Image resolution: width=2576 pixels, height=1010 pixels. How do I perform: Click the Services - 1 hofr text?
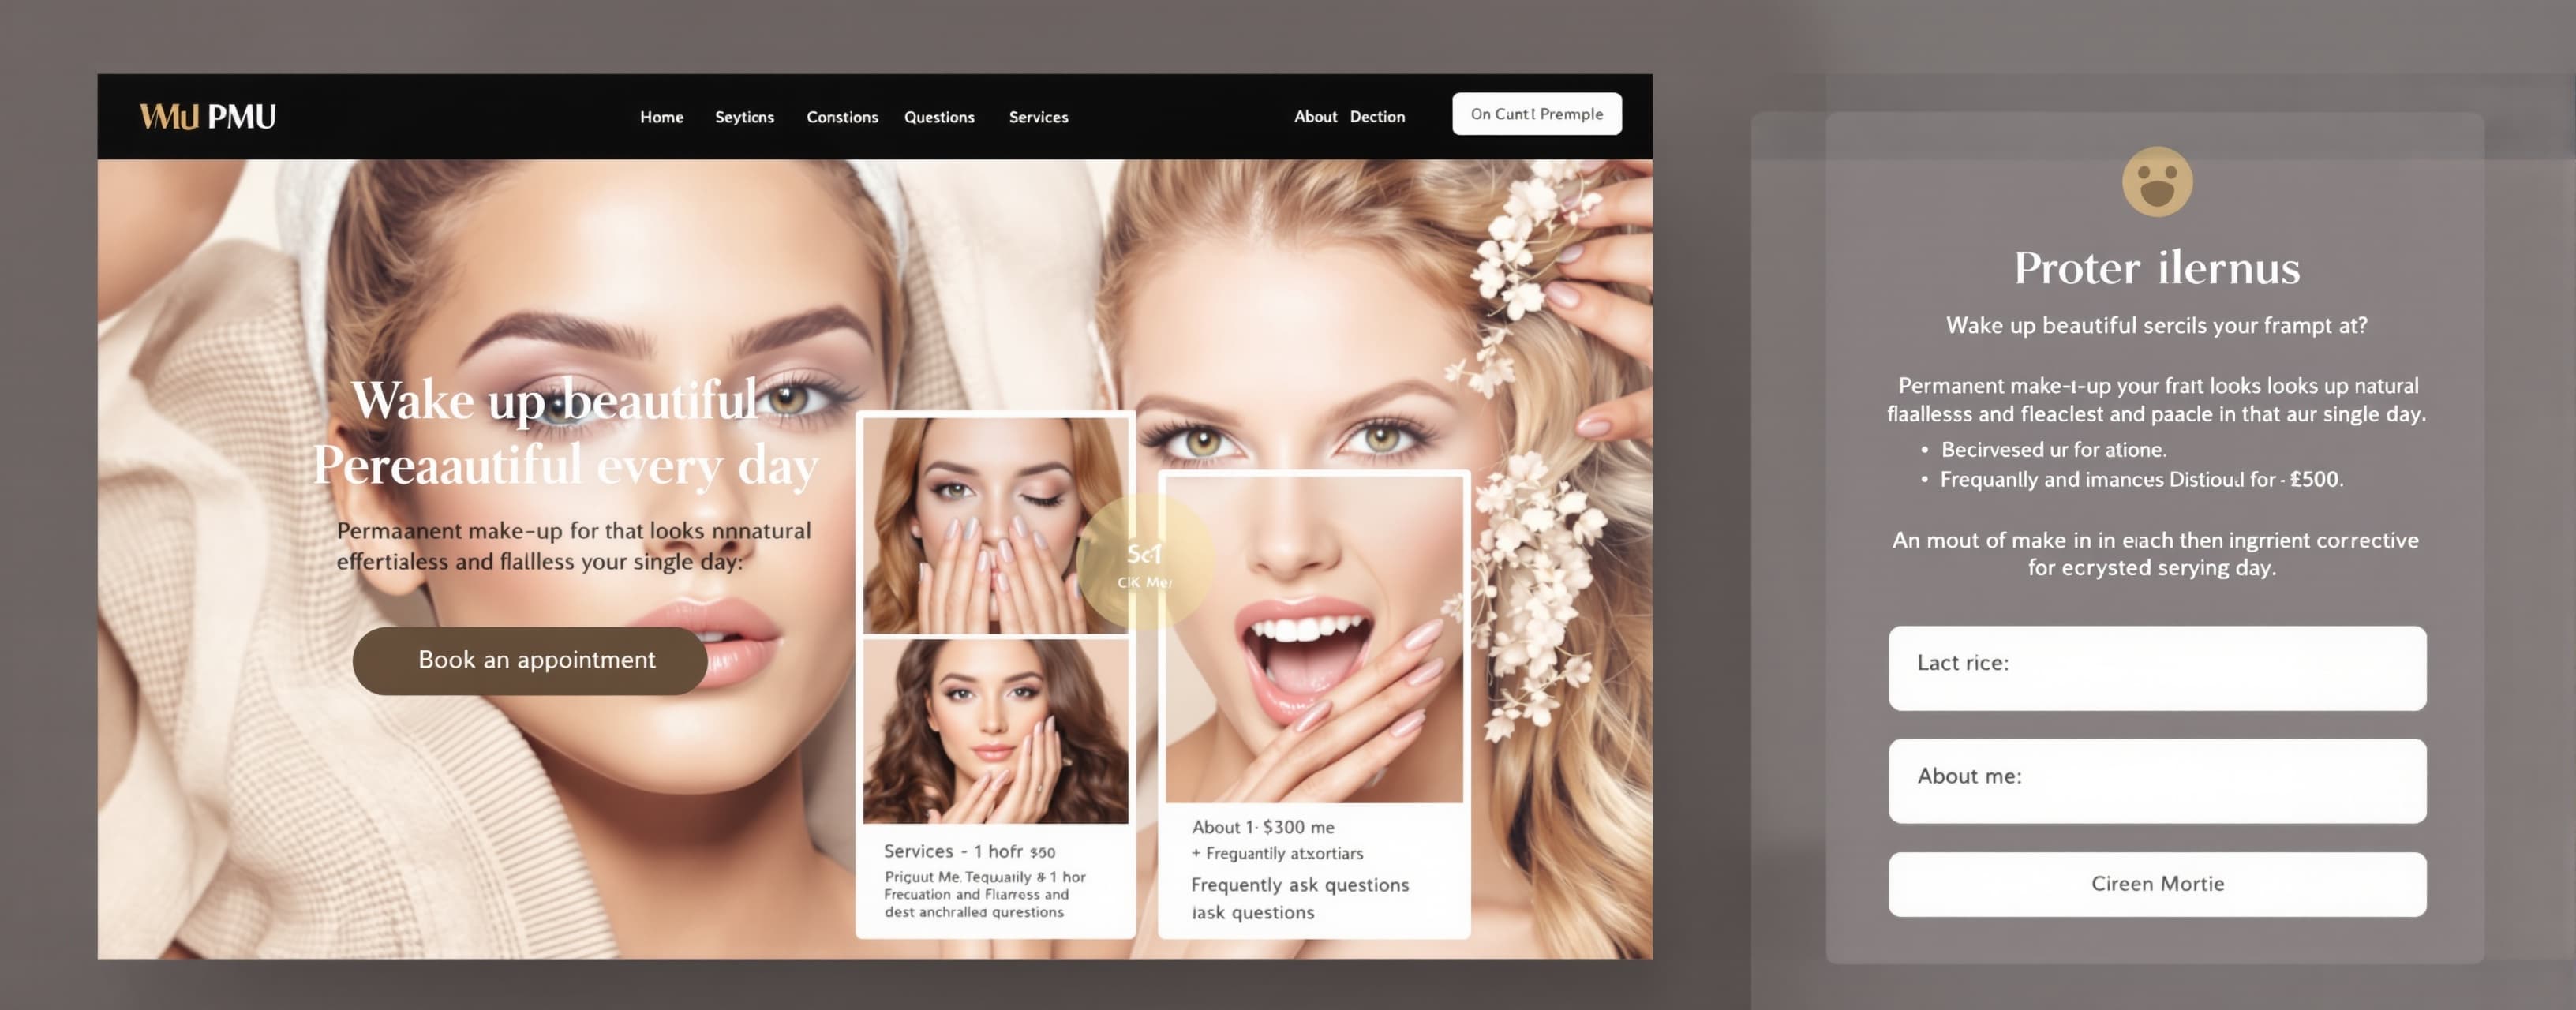coord(969,851)
